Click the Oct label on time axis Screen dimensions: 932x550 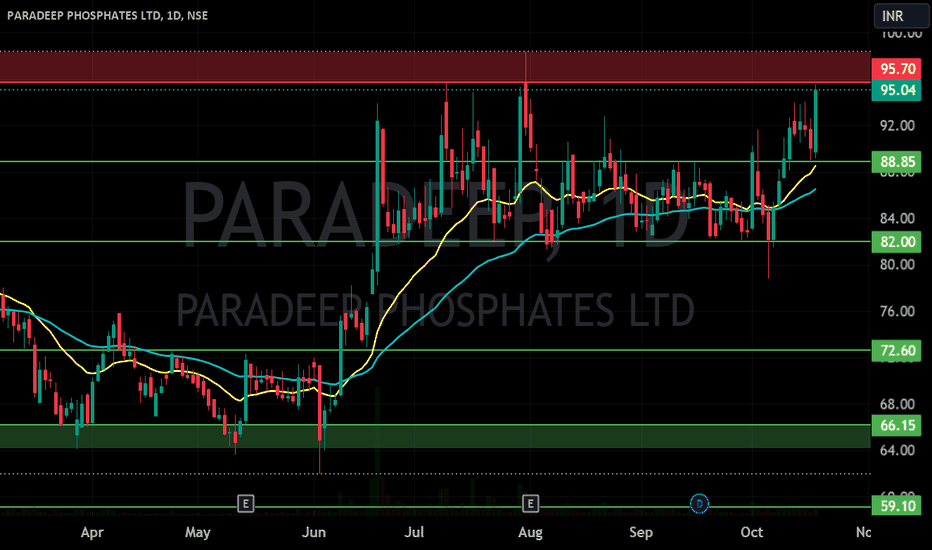(751, 532)
